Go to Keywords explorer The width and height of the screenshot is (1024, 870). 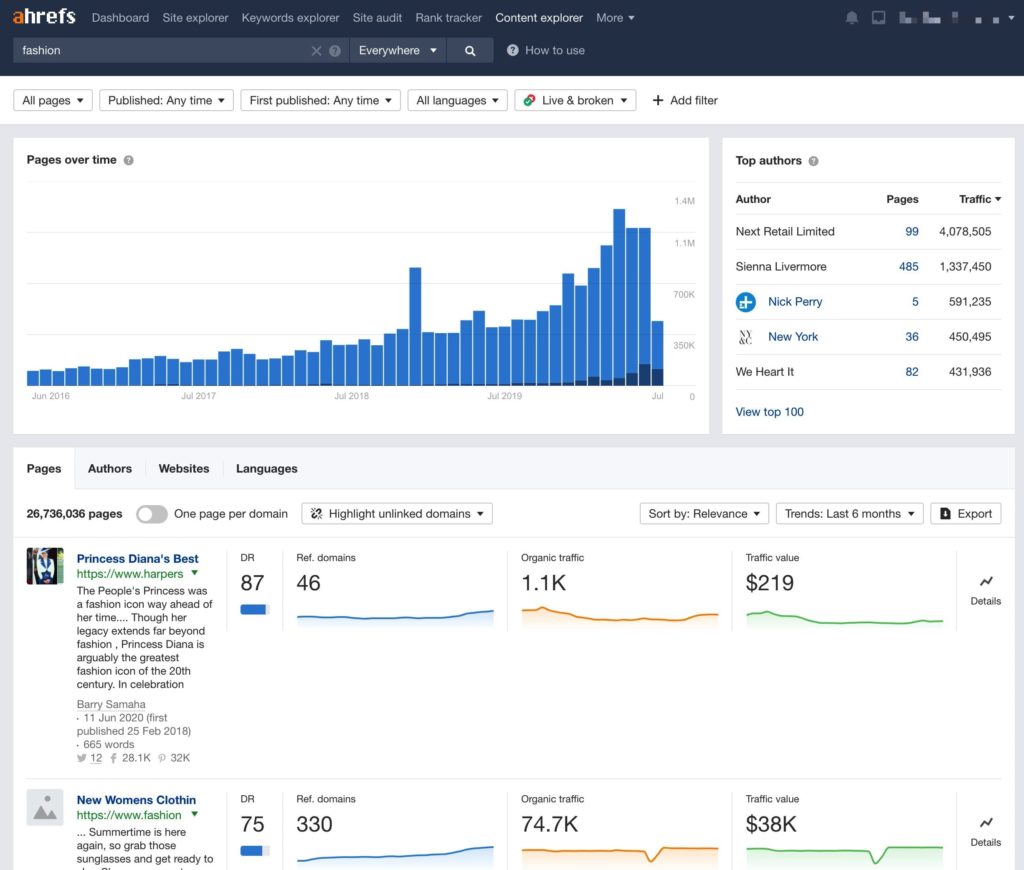[x=291, y=18]
